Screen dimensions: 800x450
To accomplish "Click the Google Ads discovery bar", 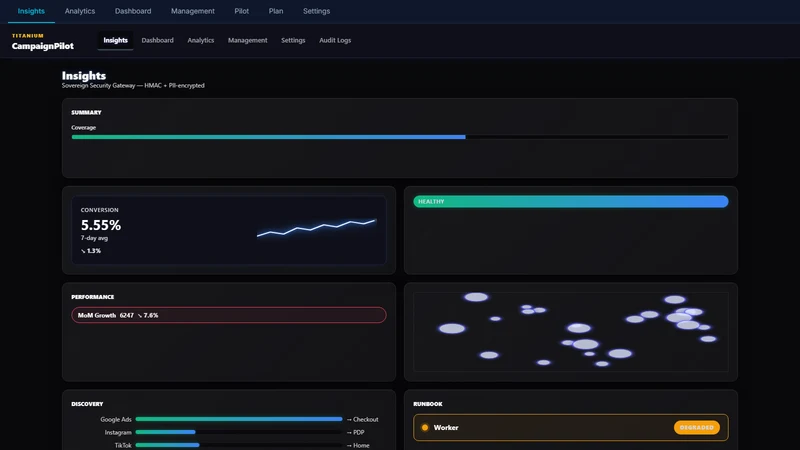I will click(x=239, y=419).
